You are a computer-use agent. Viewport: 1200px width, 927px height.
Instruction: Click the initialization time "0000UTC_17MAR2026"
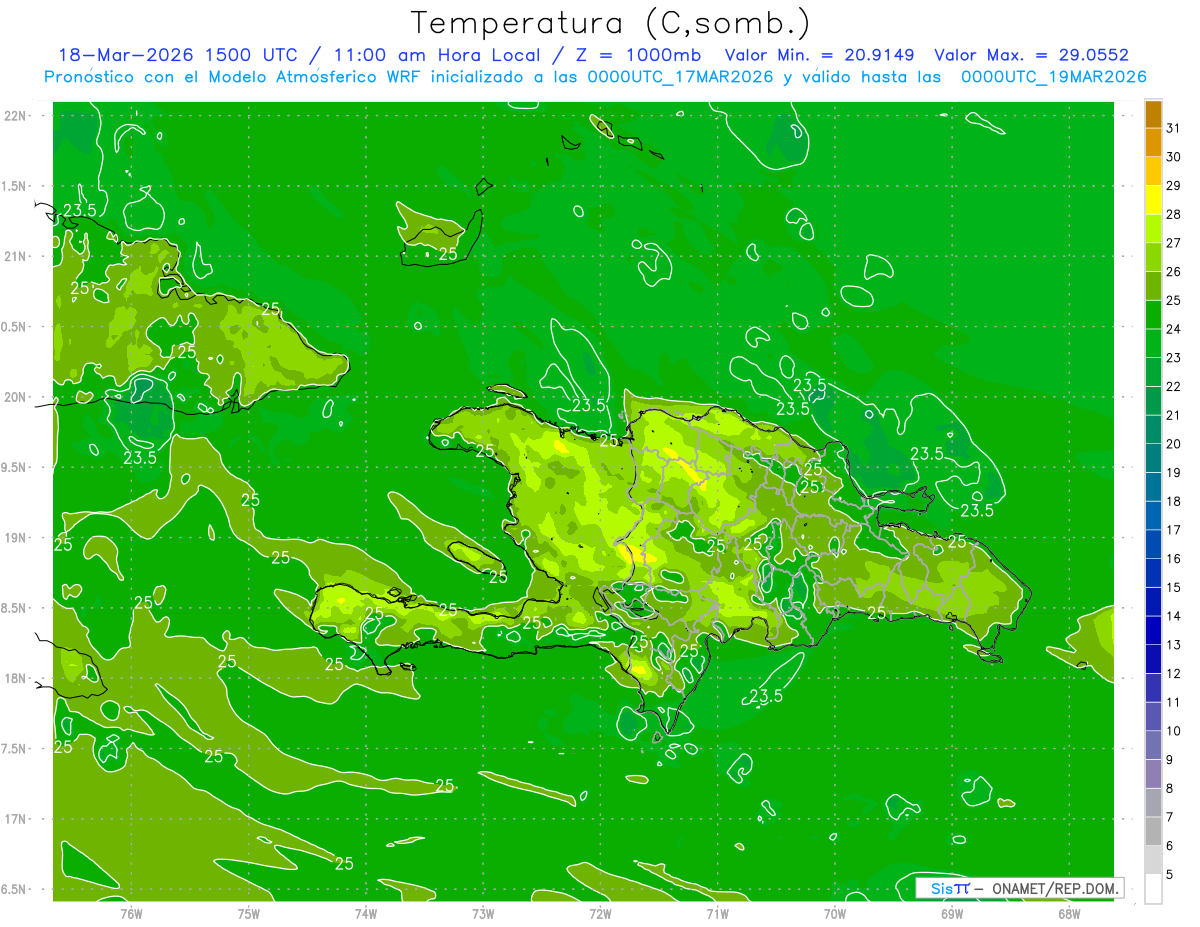click(678, 77)
